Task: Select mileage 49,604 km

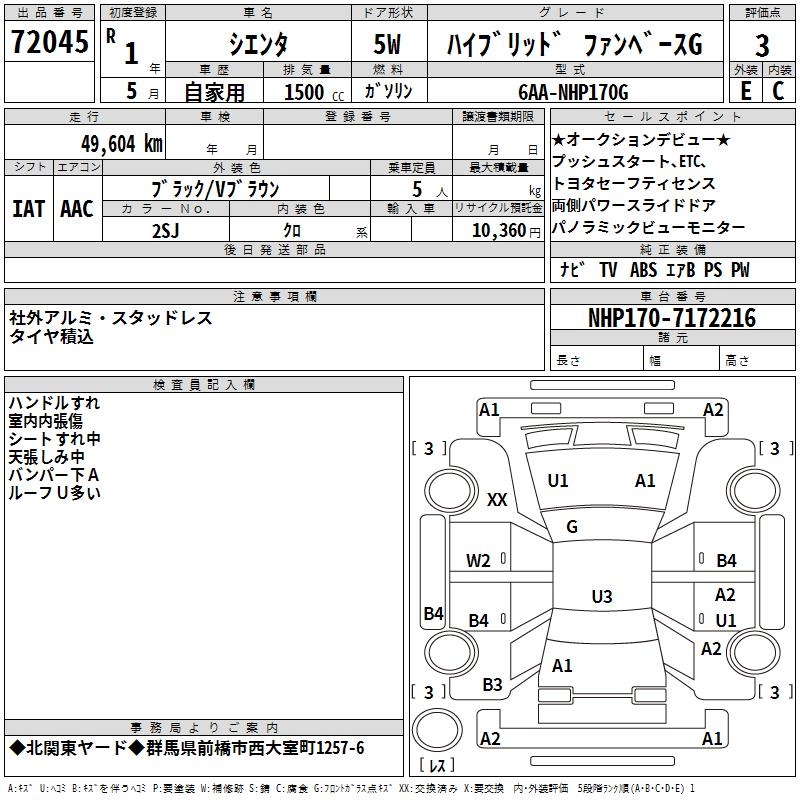Action: pos(122,143)
